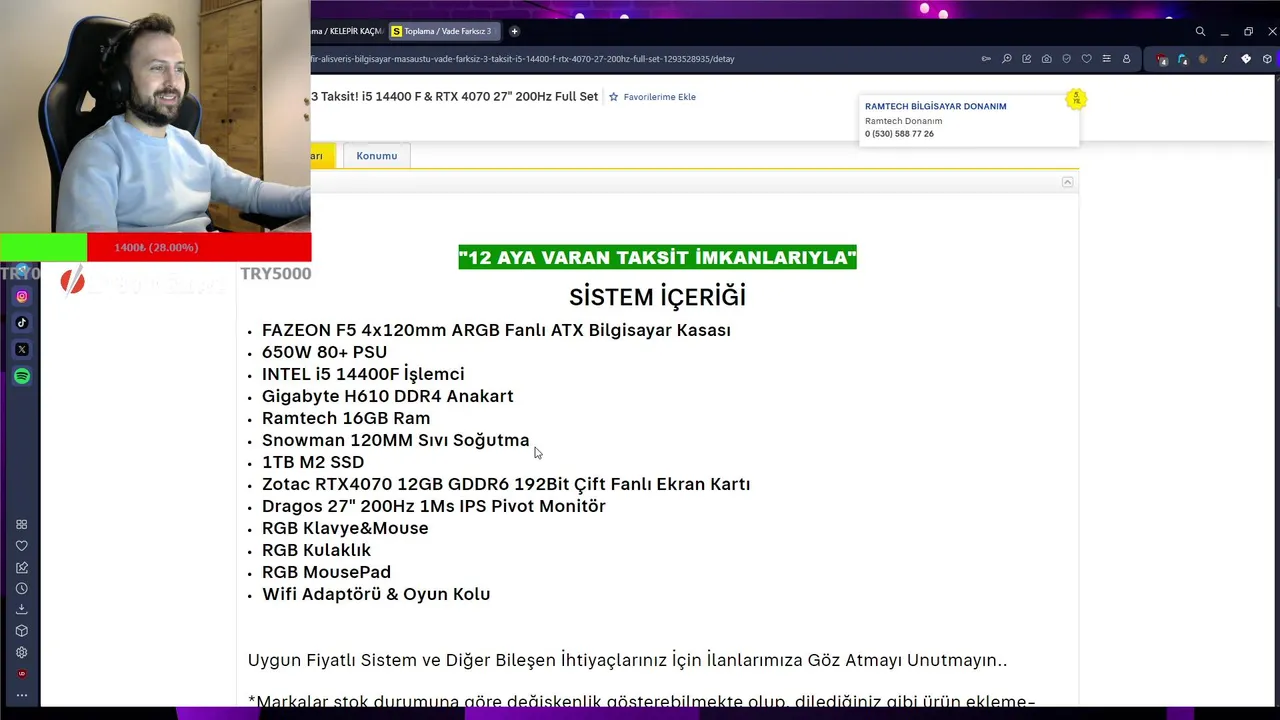Screen dimensions: 1280x720
Task: Click the yellow seller badge icon
Action: point(1076,99)
